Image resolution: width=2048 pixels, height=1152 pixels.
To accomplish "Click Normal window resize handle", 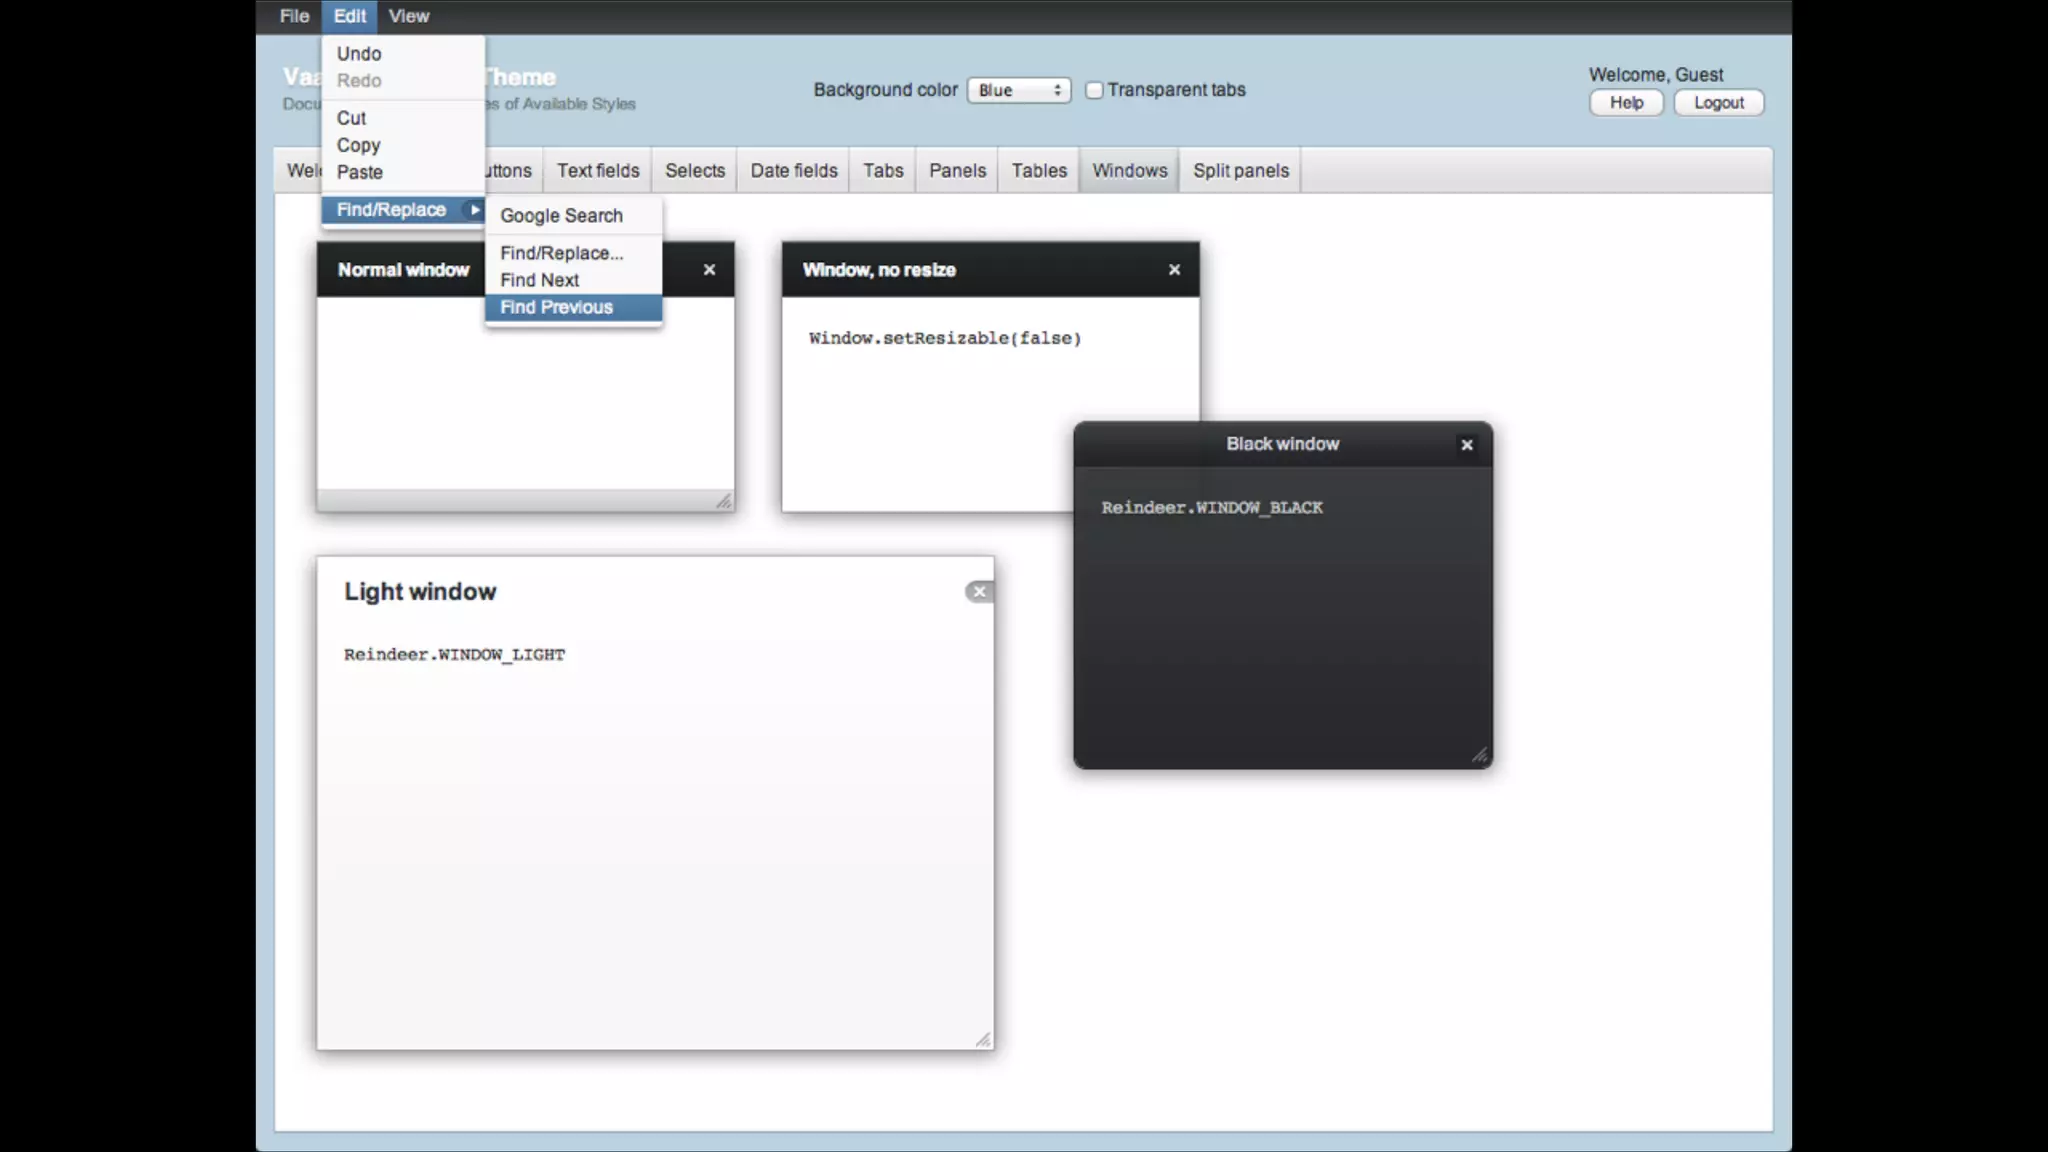I will [x=723, y=501].
